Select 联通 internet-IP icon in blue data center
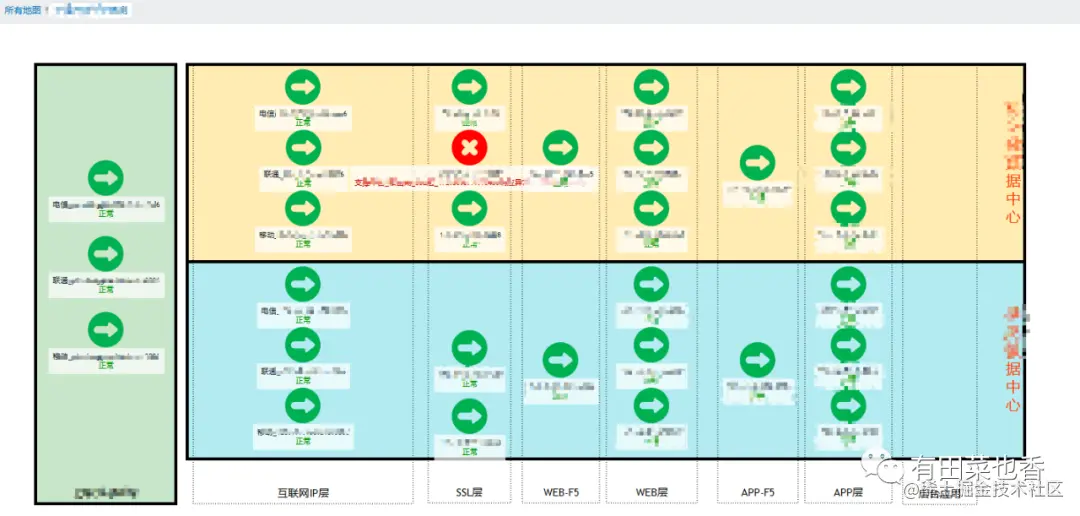1080x516 pixels. [x=303, y=344]
